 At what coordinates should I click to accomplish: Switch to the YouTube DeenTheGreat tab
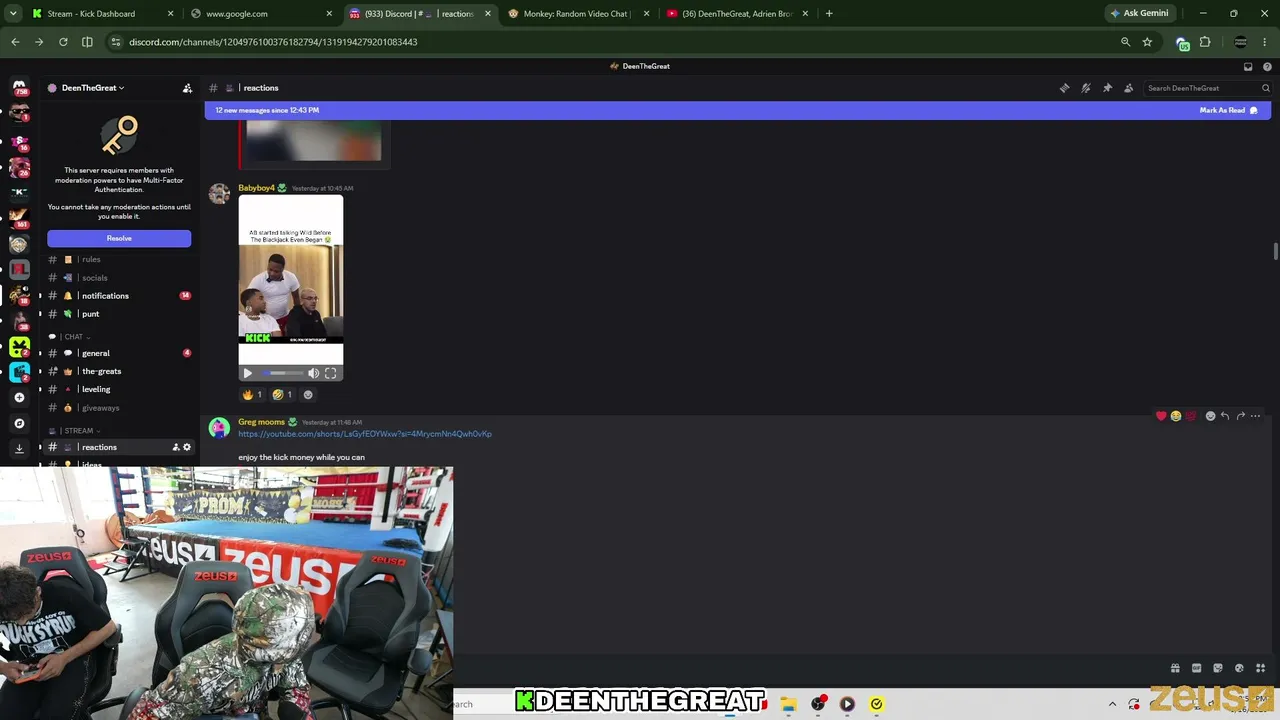tap(738, 14)
